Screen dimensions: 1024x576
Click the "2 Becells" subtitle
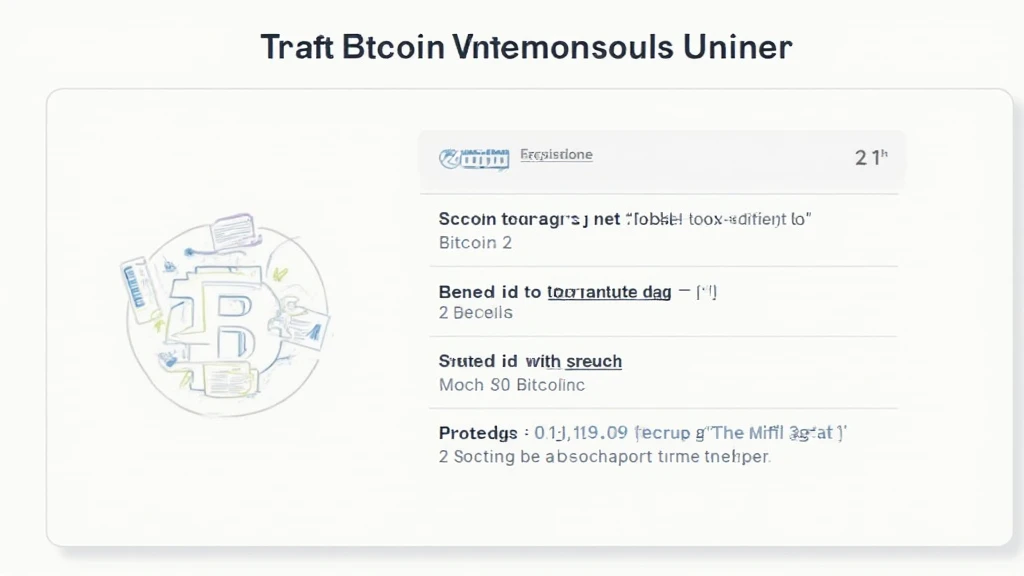coord(475,313)
